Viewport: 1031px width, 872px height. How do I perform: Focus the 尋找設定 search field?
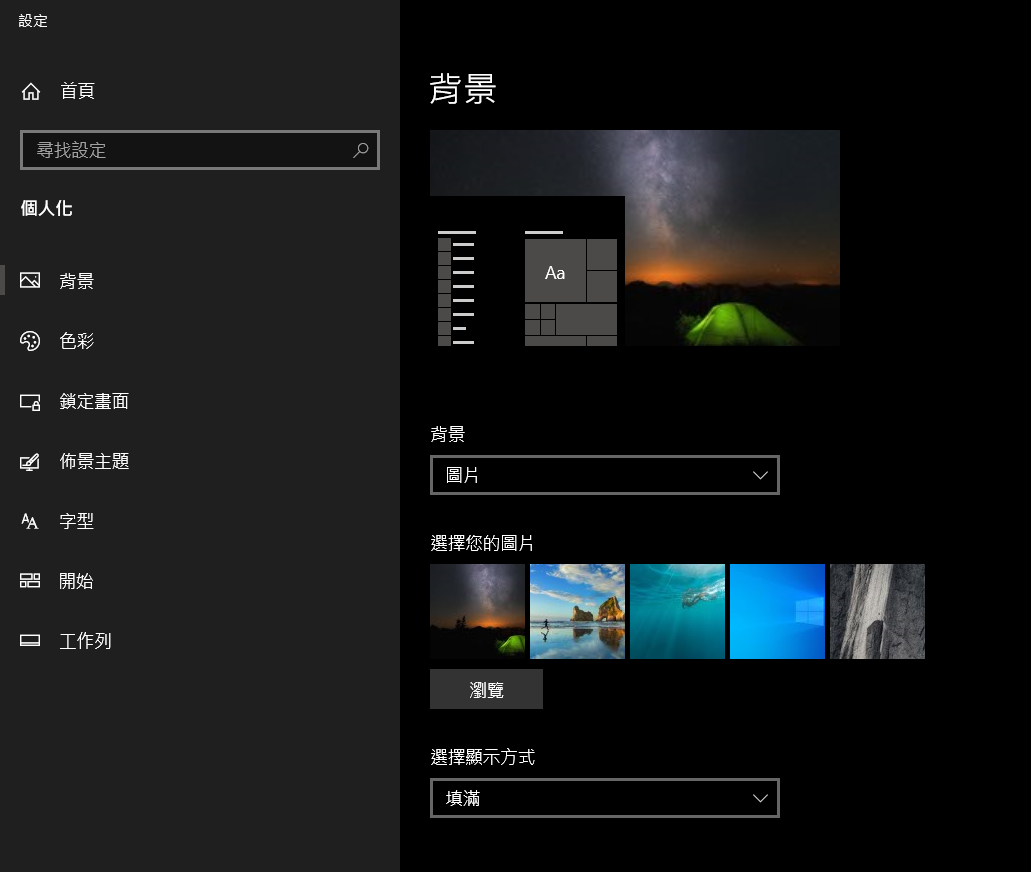[200, 150]
